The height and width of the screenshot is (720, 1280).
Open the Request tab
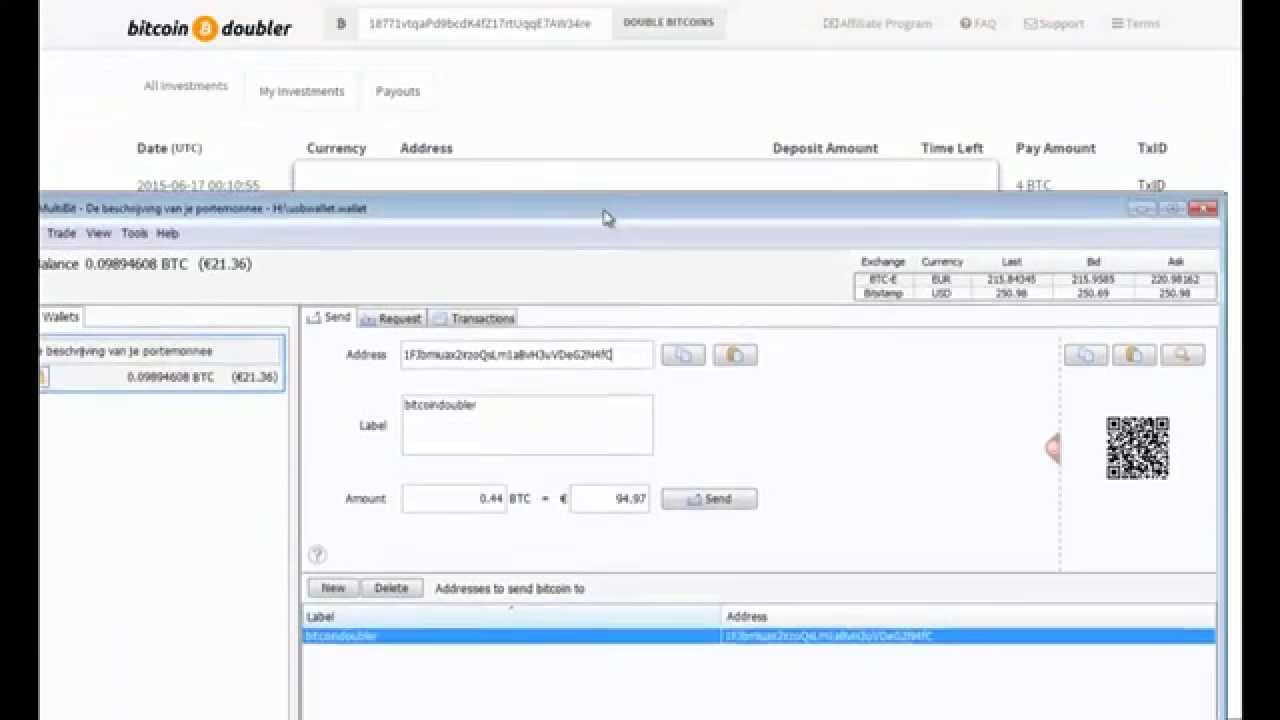pyautogui.click(x=390, y=318)
